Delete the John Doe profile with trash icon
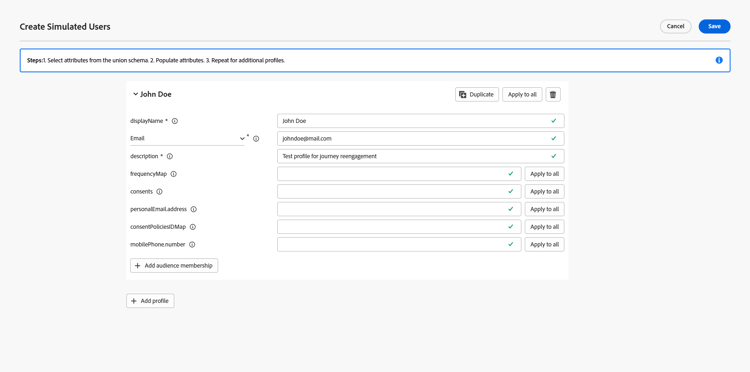750x372 pixels. coord(553,95)
